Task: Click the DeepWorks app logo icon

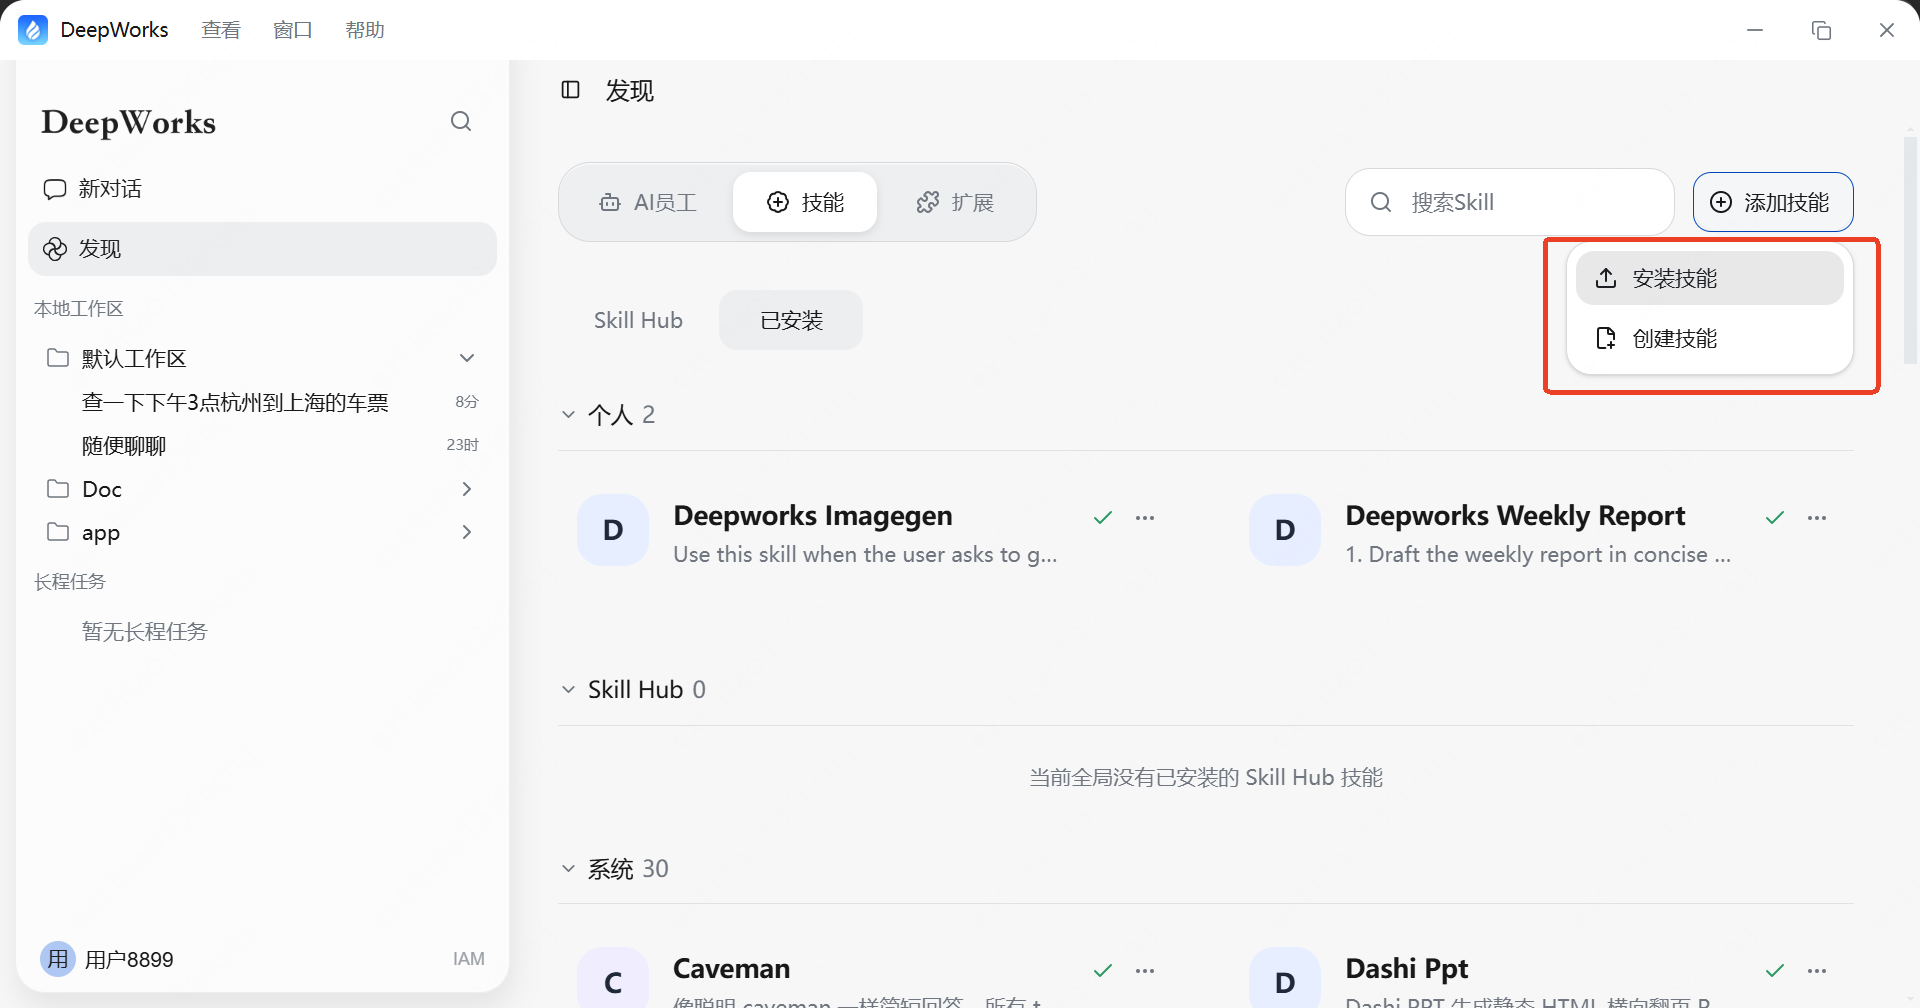Action: pyautogui.click(x=33, y=30)
